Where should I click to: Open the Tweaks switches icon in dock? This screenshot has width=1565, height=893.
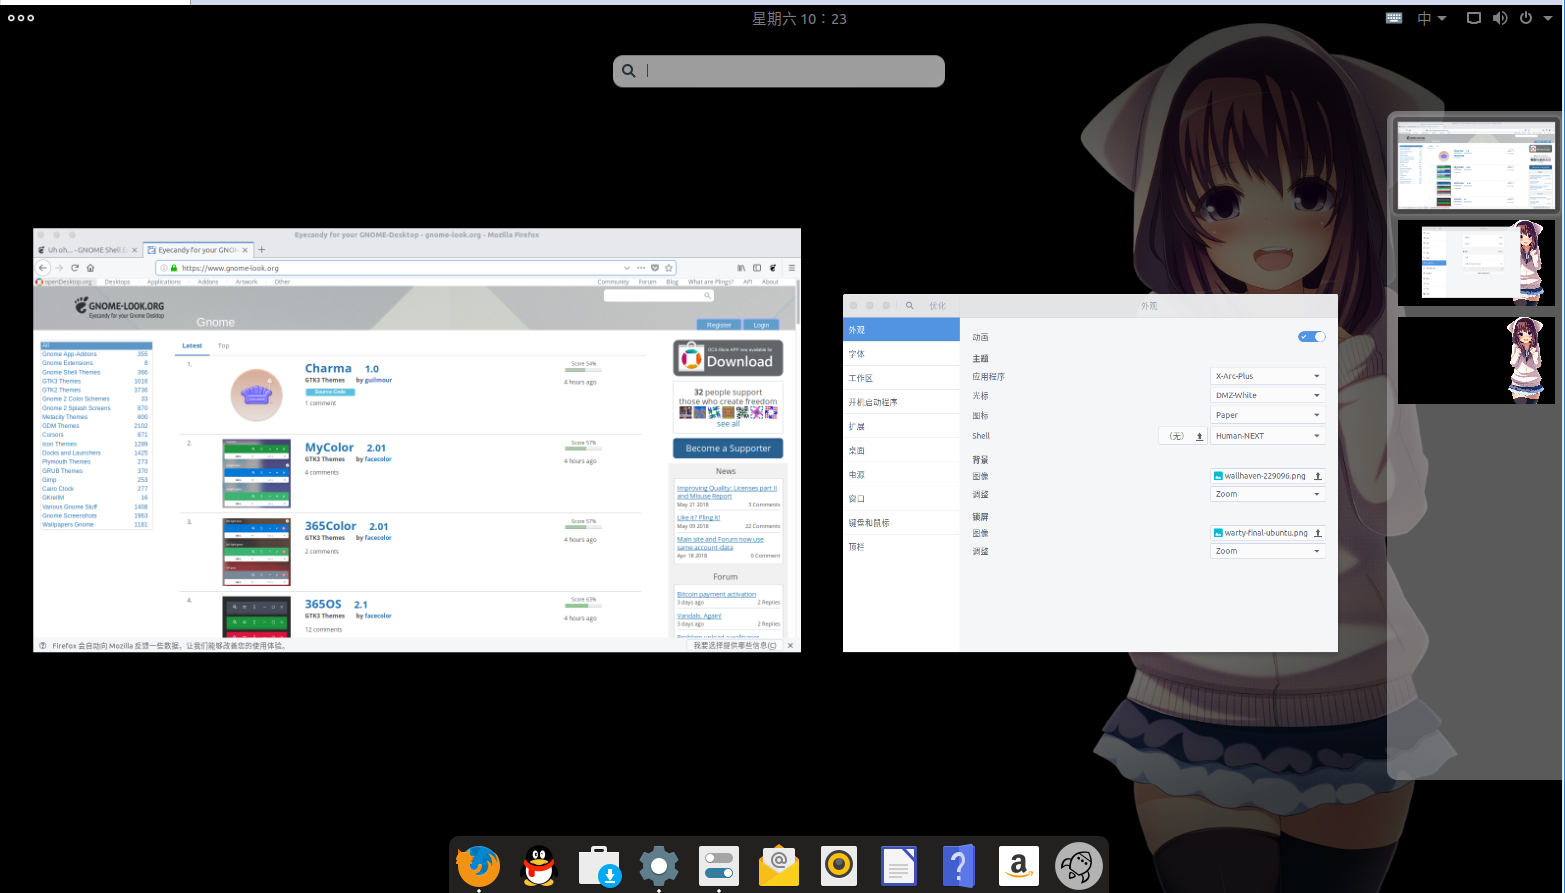click(719, 866)
